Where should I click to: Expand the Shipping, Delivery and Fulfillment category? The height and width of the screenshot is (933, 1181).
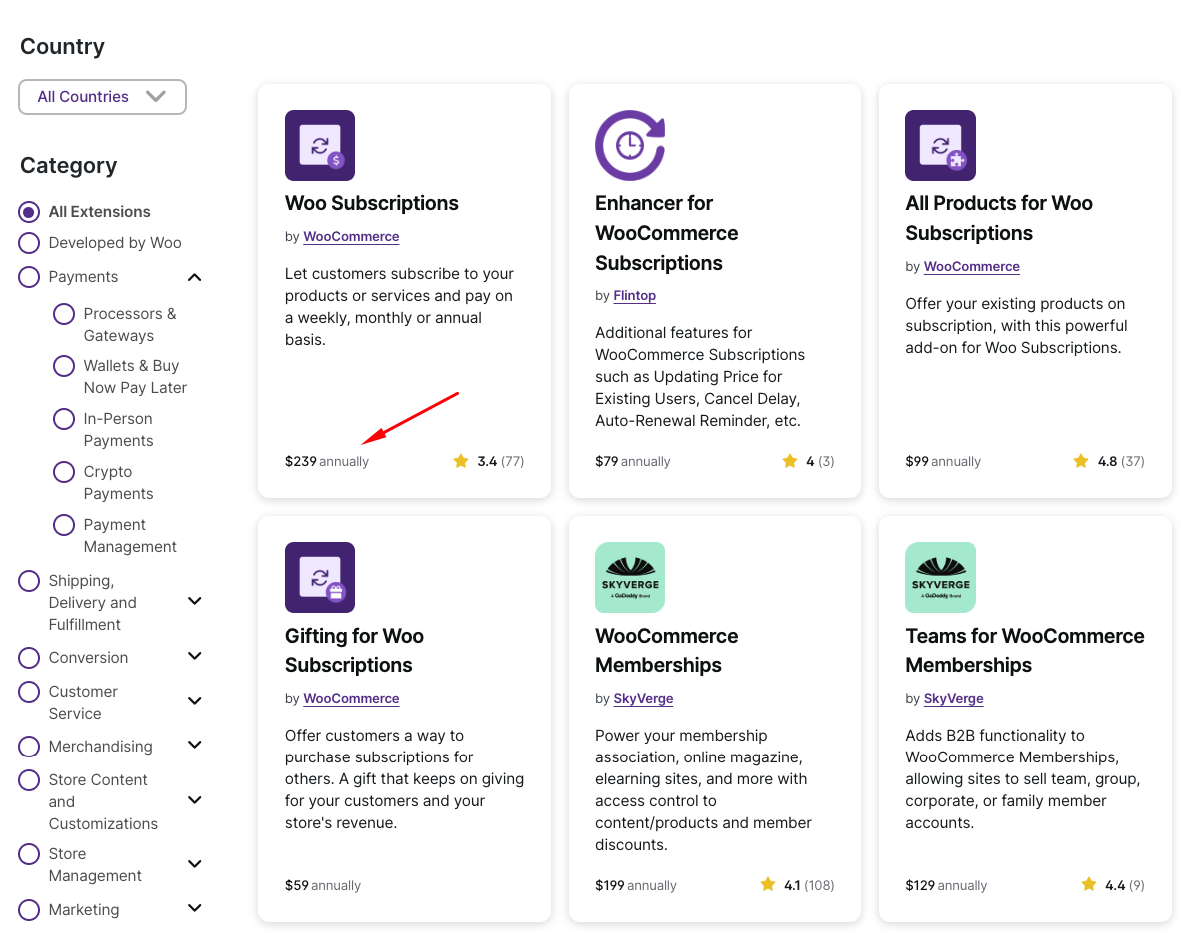195,601
